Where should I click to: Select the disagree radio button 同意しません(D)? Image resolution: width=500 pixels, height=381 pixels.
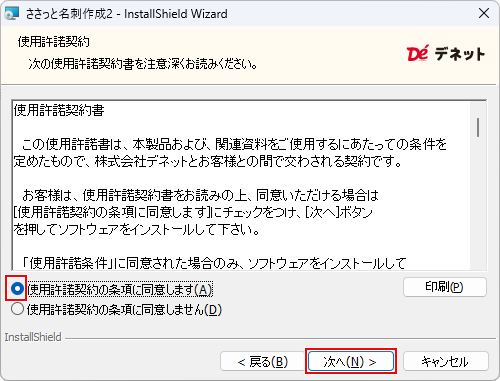[x=17, y=309]
